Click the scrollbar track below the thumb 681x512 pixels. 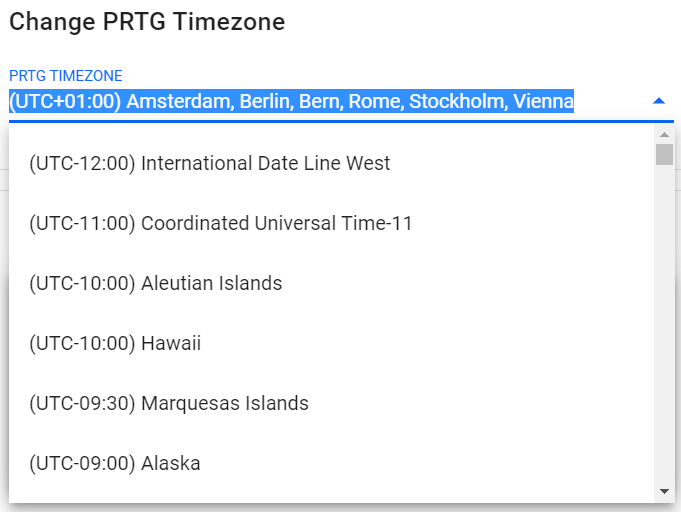click(664, 320)
